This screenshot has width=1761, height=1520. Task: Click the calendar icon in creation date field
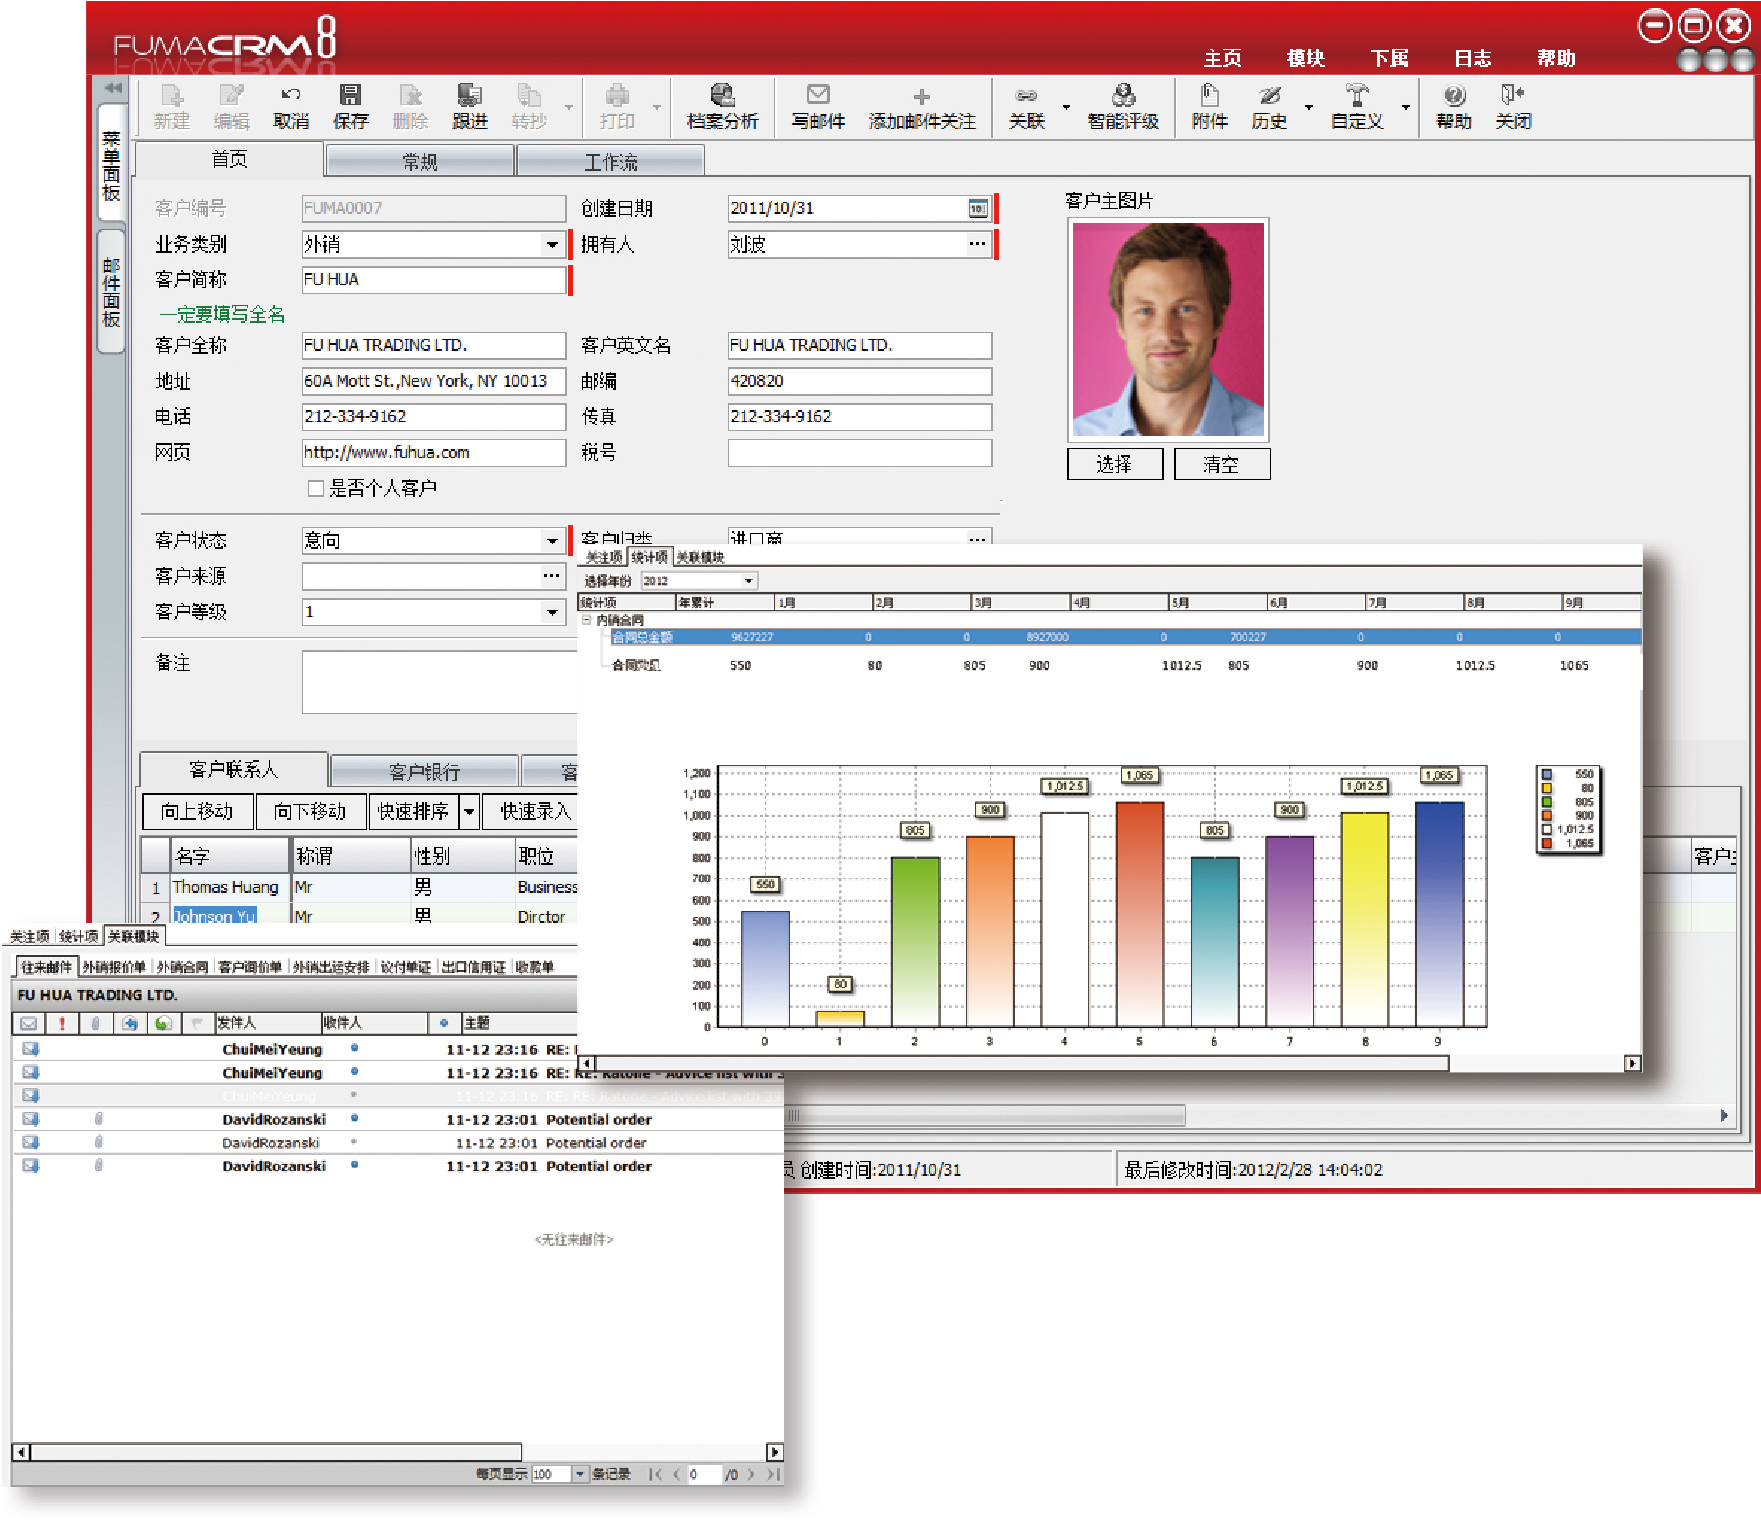pyautogui.click(x=977, y=208)
